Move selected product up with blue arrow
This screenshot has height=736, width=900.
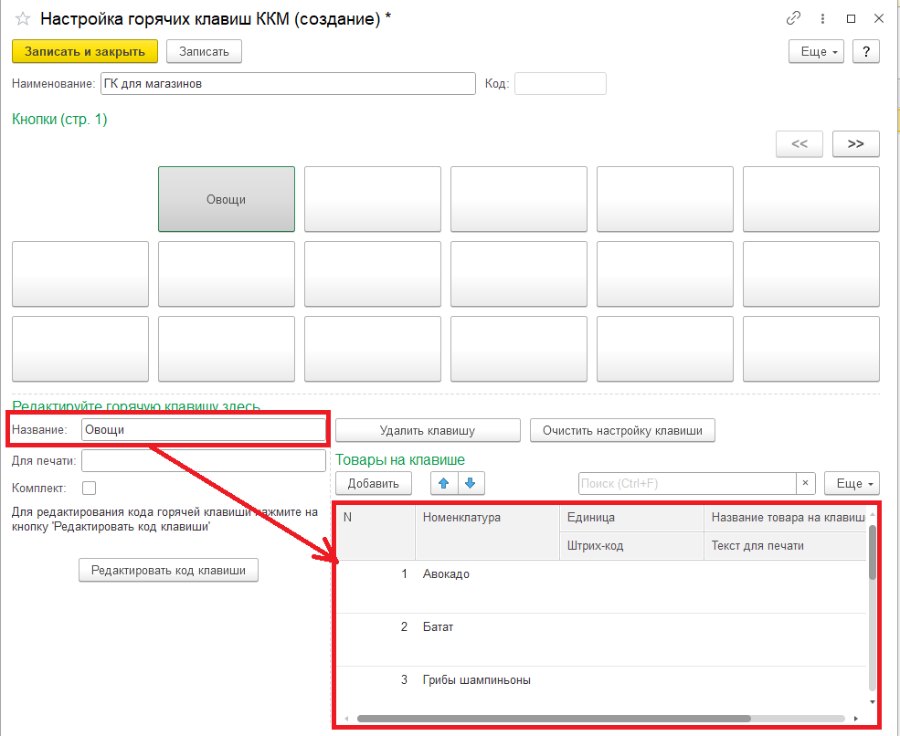tap(444, 483)
